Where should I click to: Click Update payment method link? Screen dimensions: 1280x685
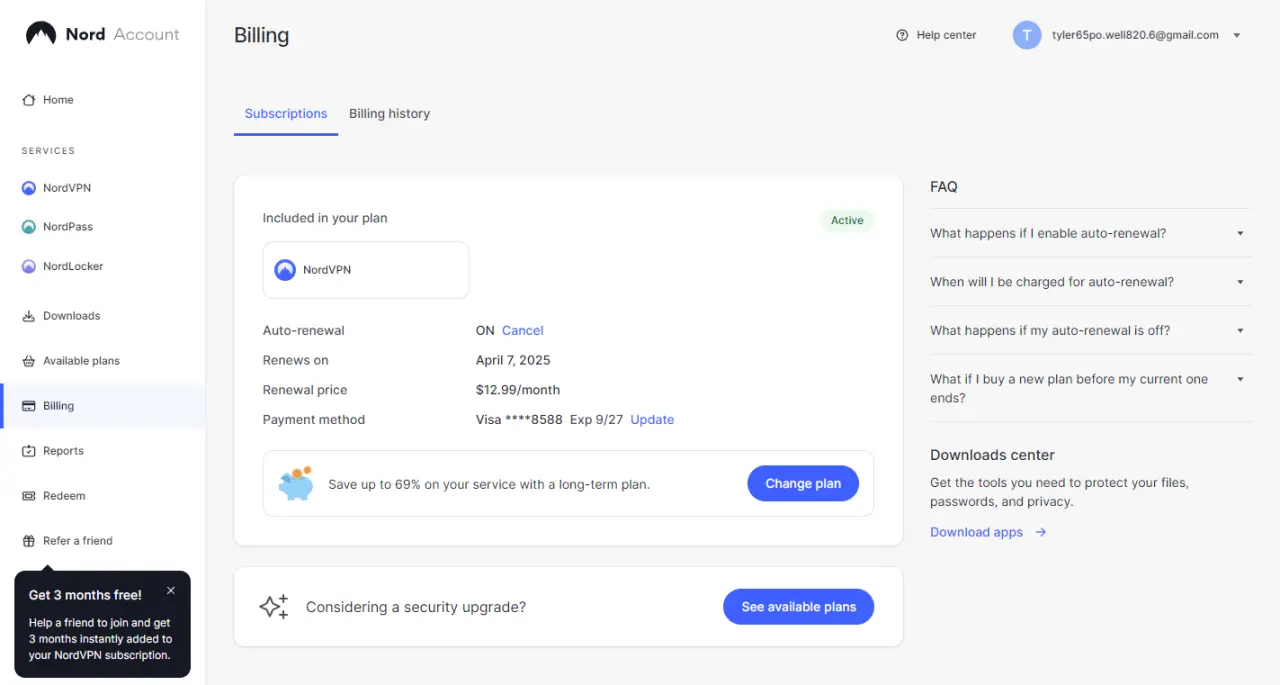pos(652,420)
